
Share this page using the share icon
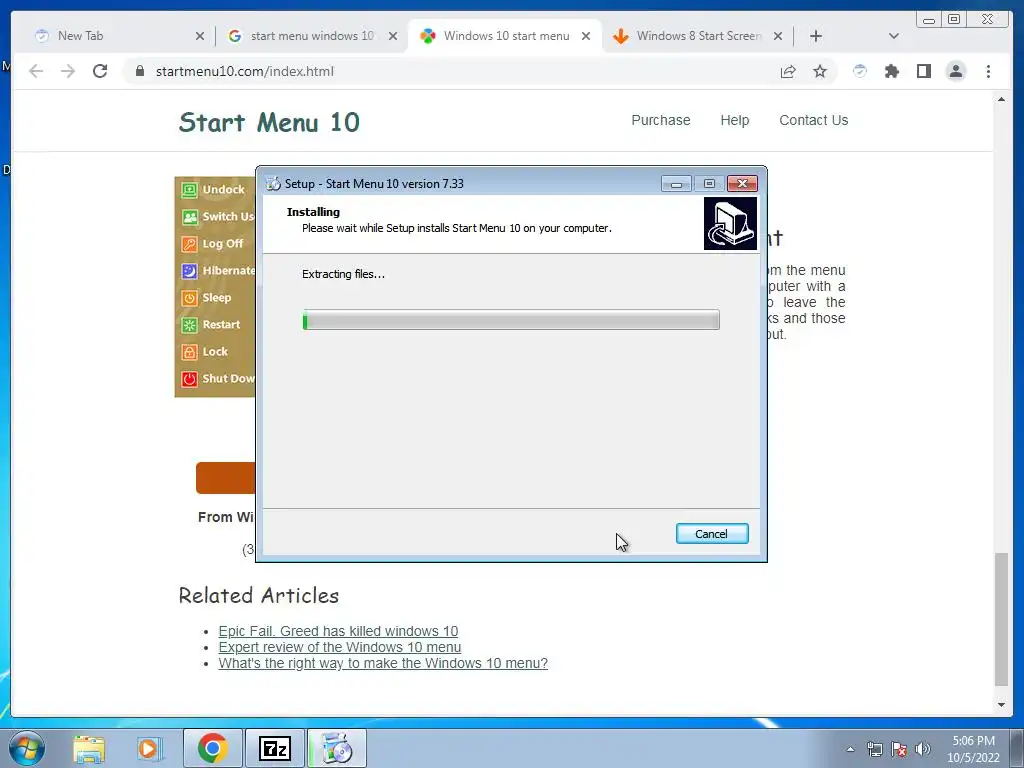pyautogui.click(x=788, y=71)
